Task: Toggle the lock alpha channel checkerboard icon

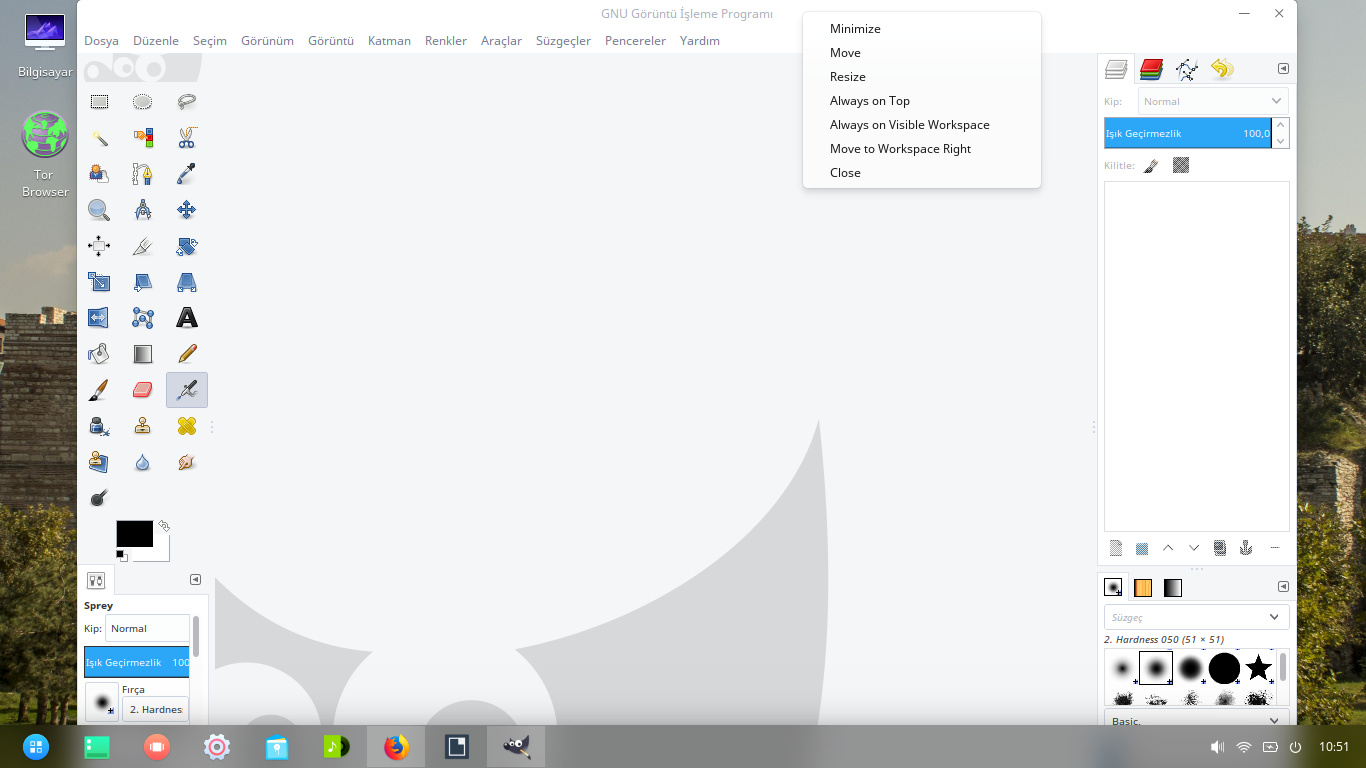Action: 1181,165
